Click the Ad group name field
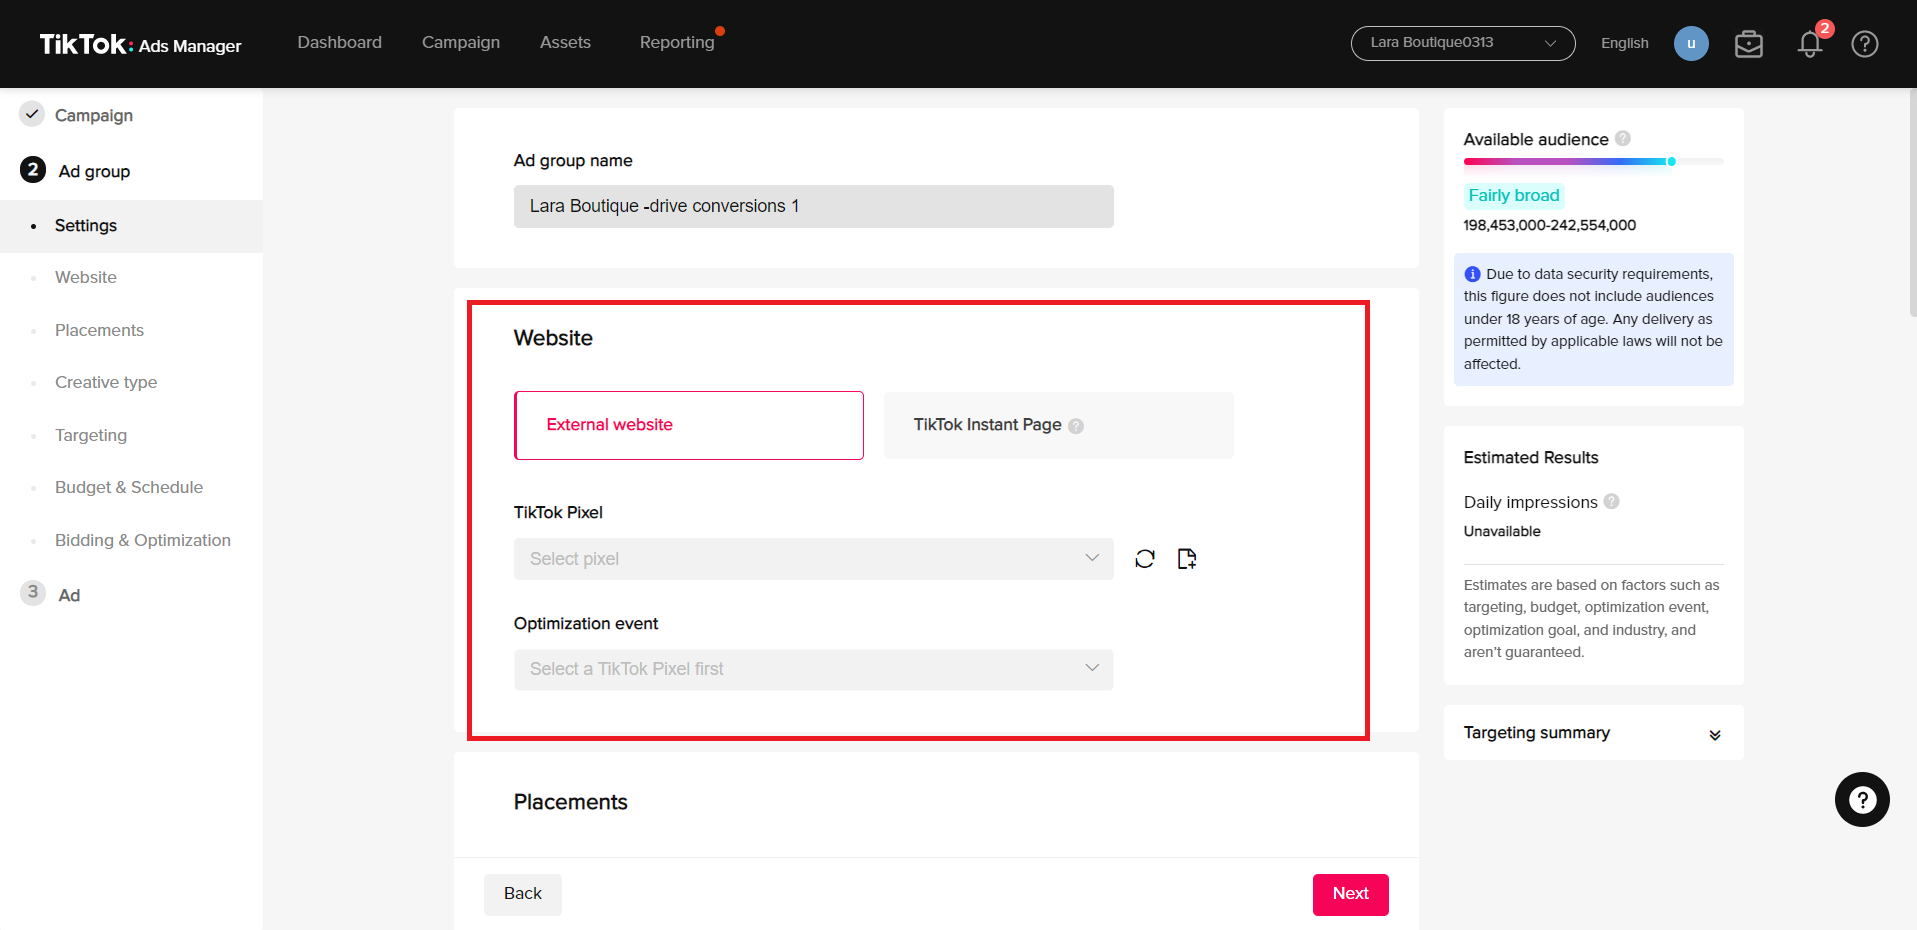This screenshot has width=1917, height=930. (813, 206)
